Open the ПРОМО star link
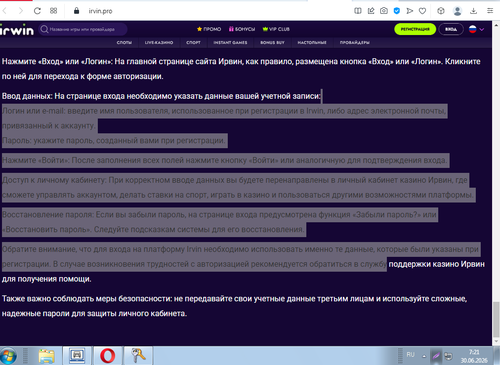 (x=209, y=29)
